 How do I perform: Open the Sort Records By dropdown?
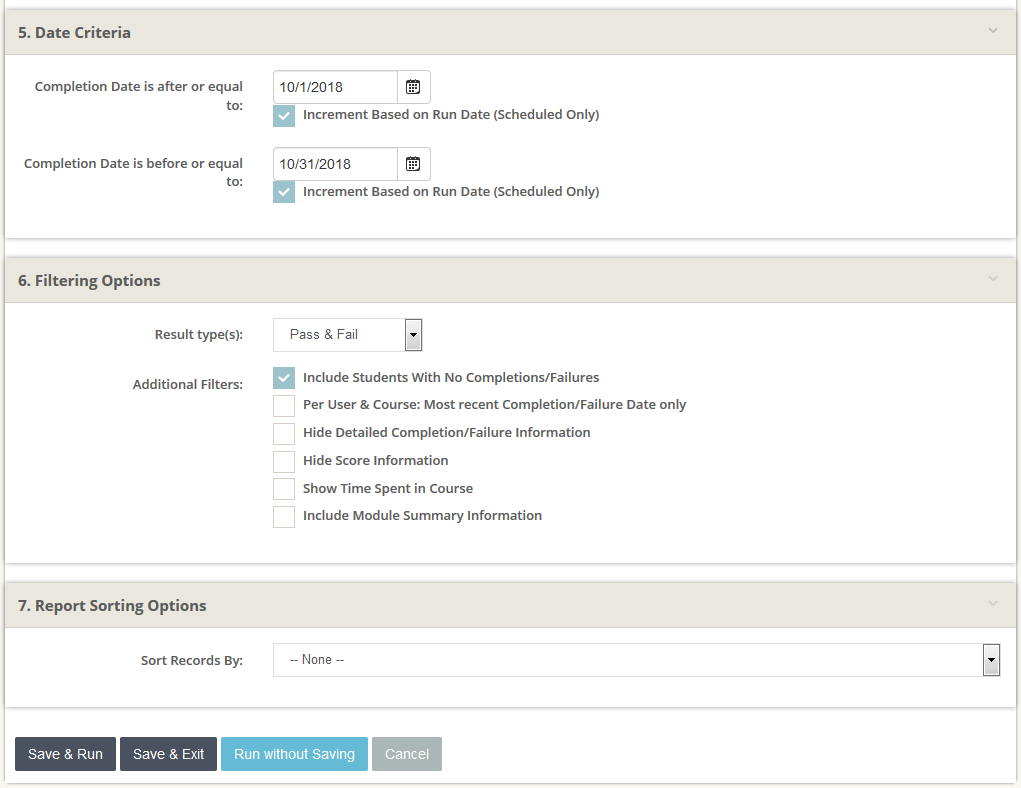tap(991, 660)
